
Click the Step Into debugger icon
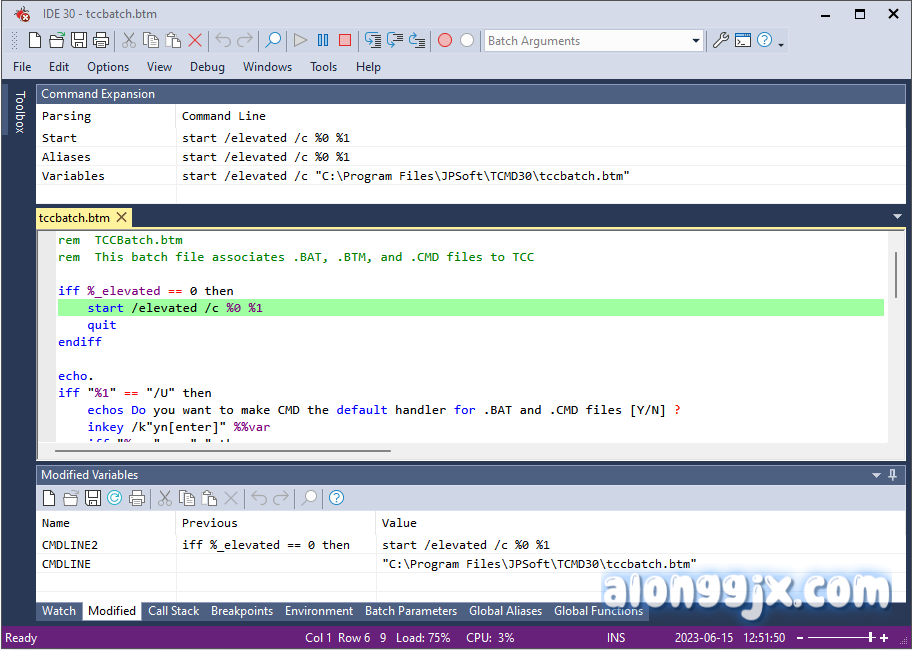(373, 41)
